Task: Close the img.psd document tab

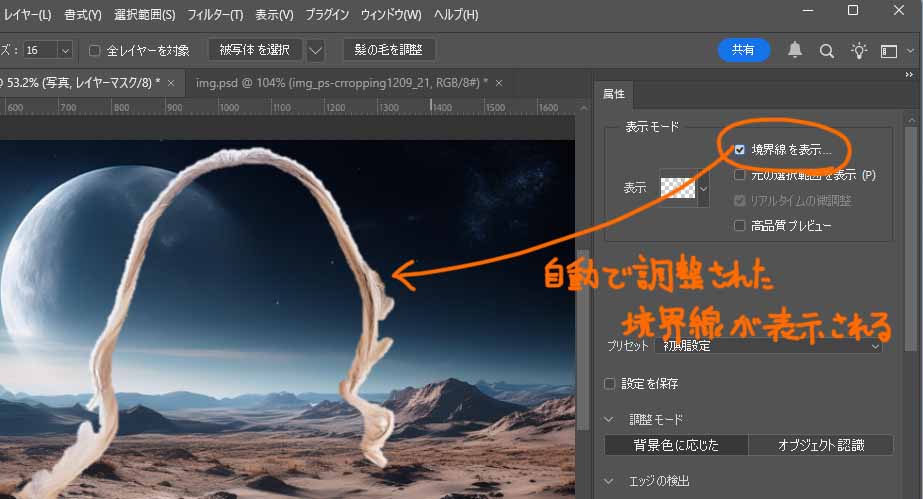Action: click(x=499, y=82)
